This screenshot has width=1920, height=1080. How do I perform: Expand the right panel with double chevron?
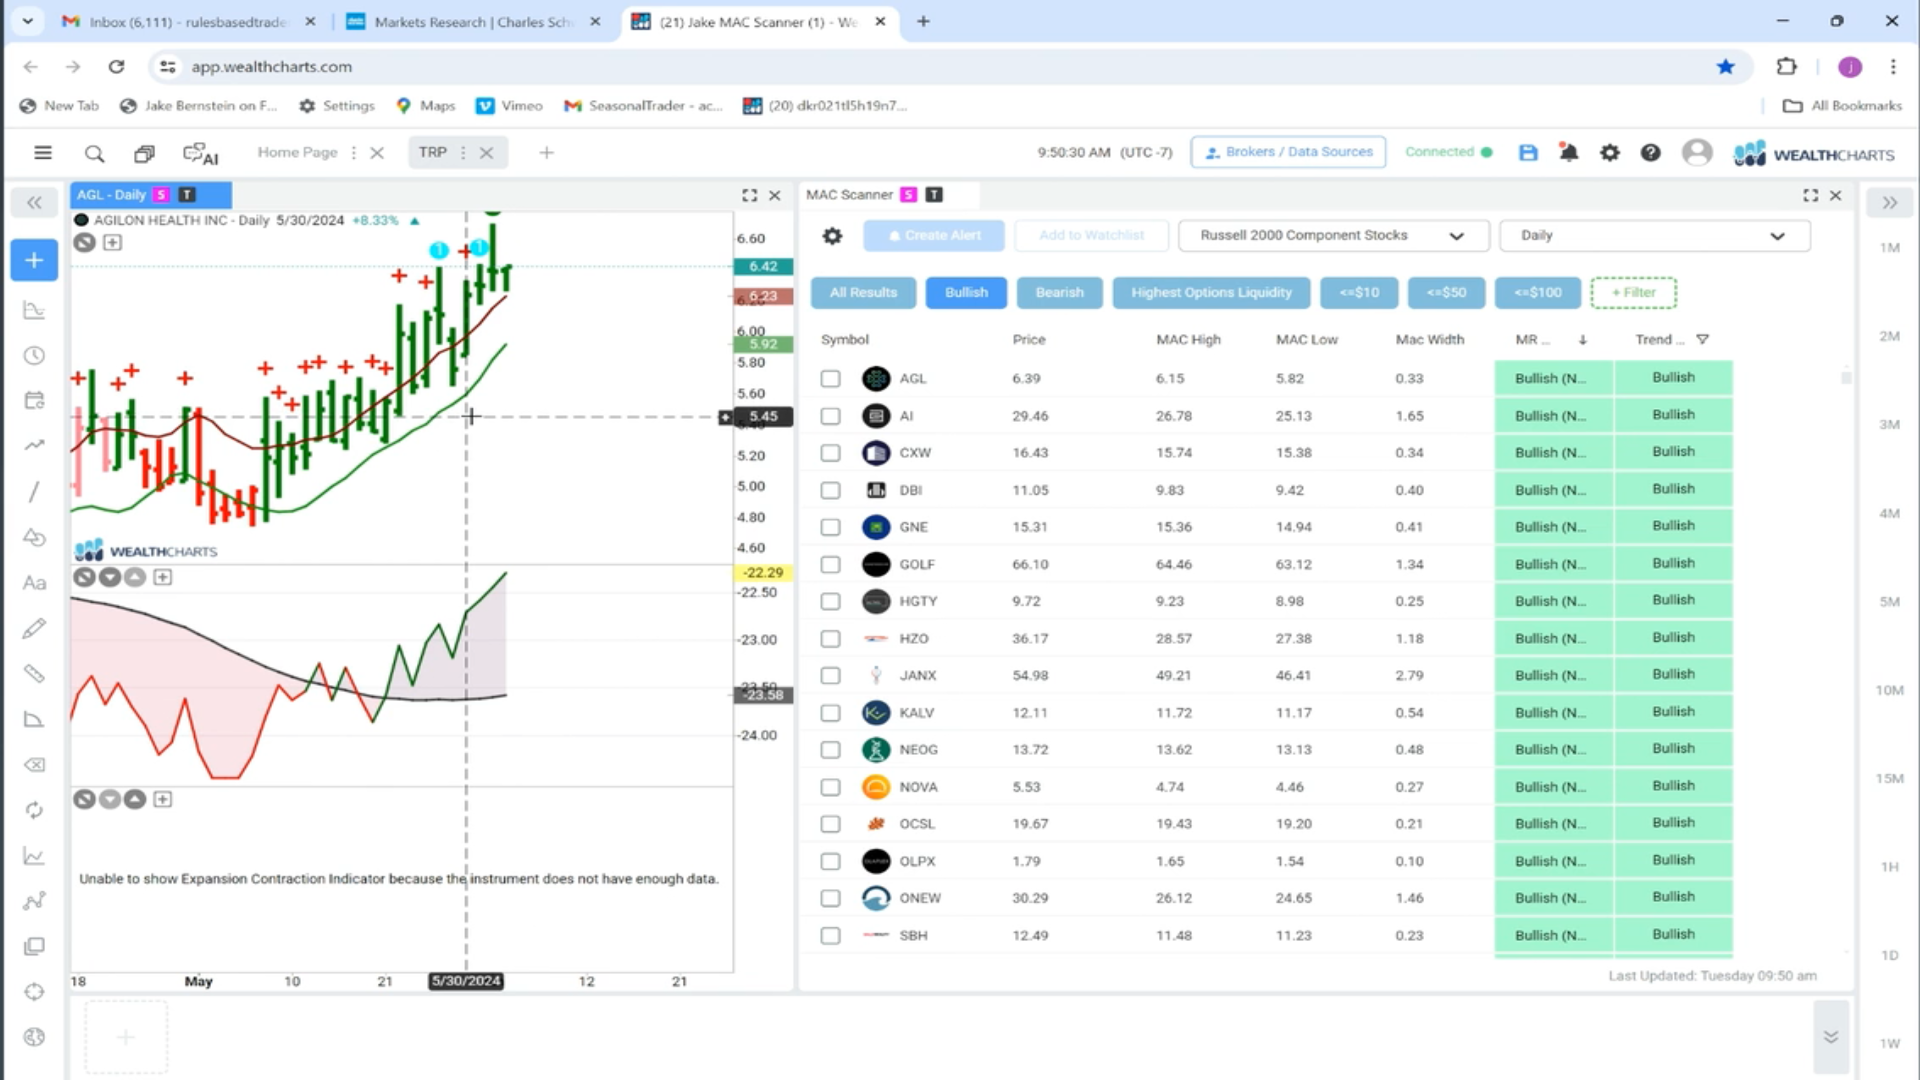tap(1889, 203)
